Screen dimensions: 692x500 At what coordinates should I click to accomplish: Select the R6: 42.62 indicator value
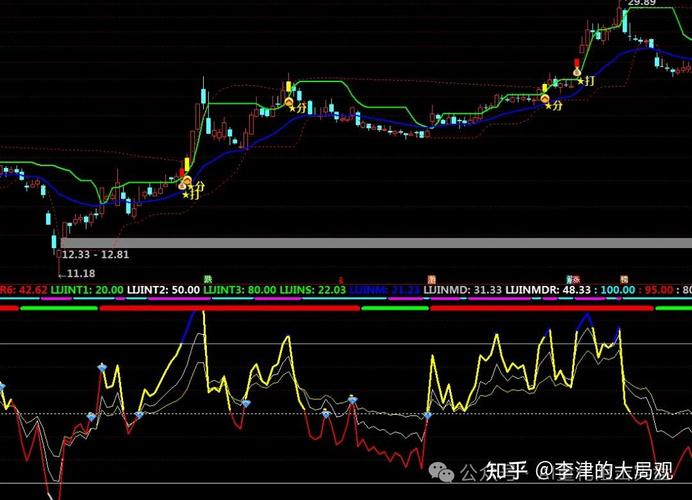pos(23,290)
